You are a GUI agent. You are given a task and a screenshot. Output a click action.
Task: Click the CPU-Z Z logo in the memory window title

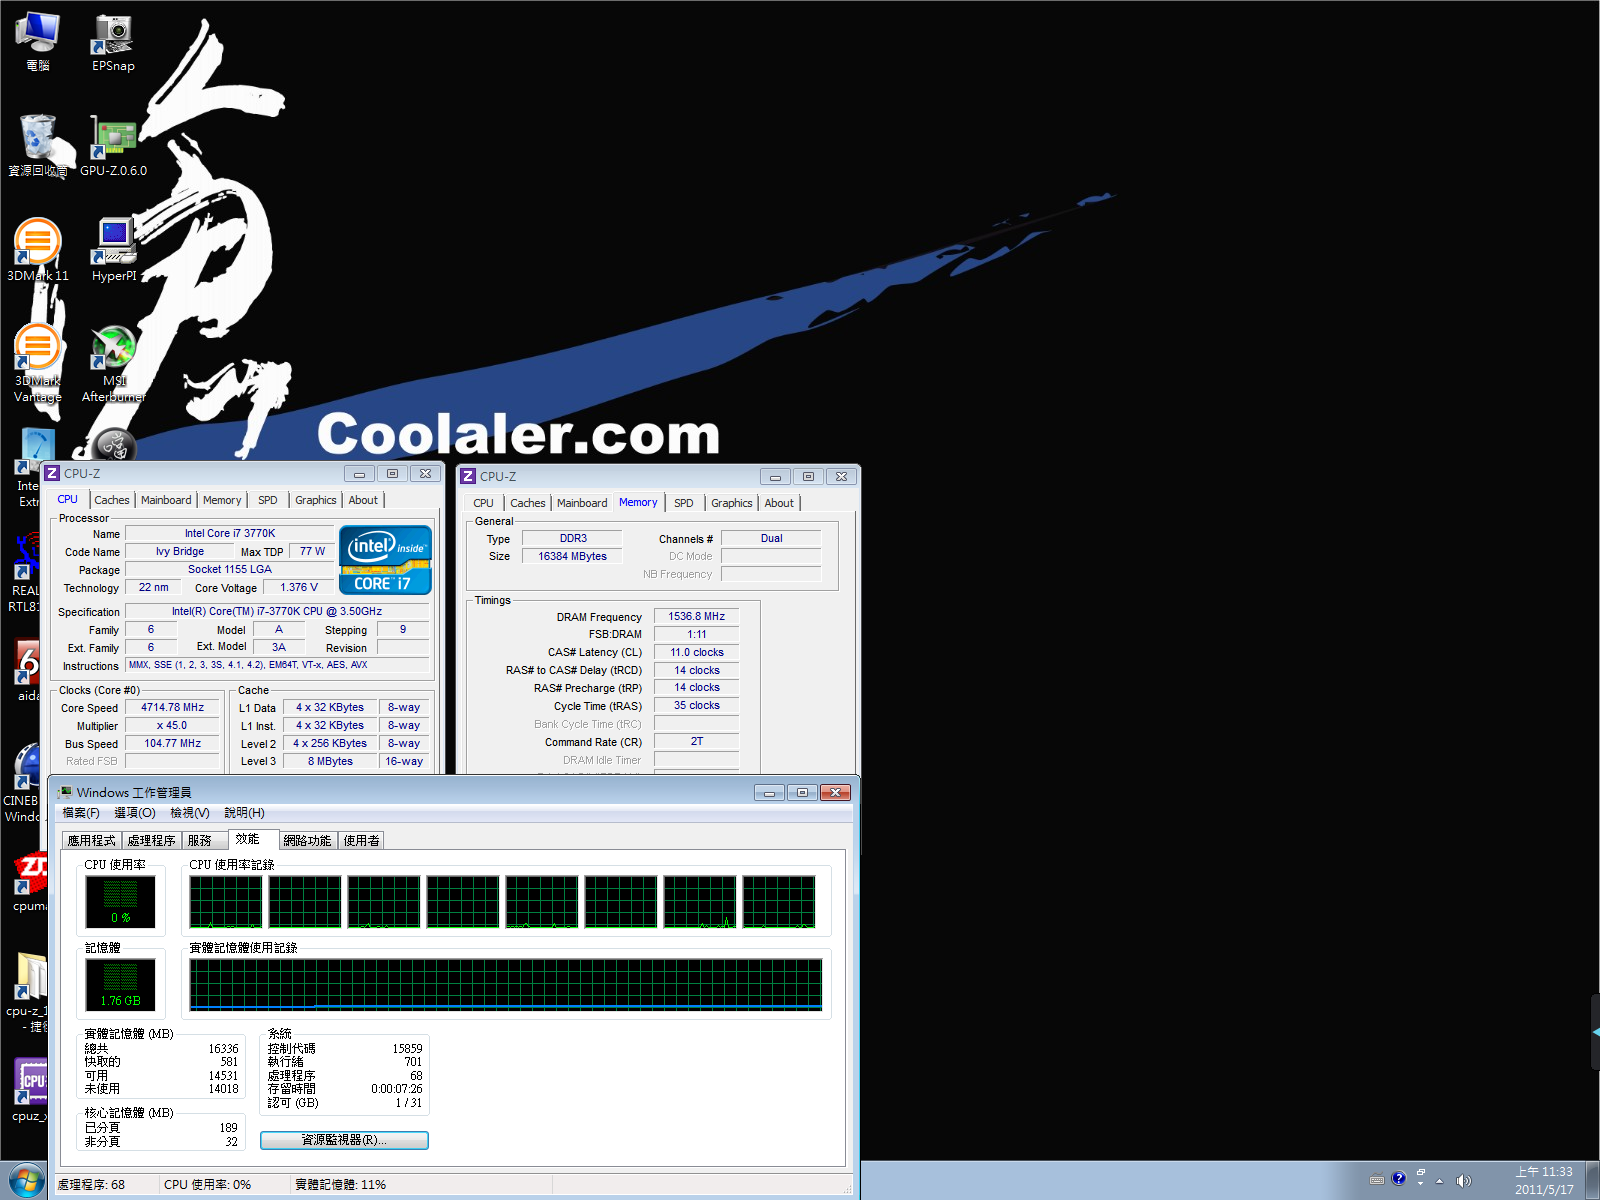click(467, 477)
